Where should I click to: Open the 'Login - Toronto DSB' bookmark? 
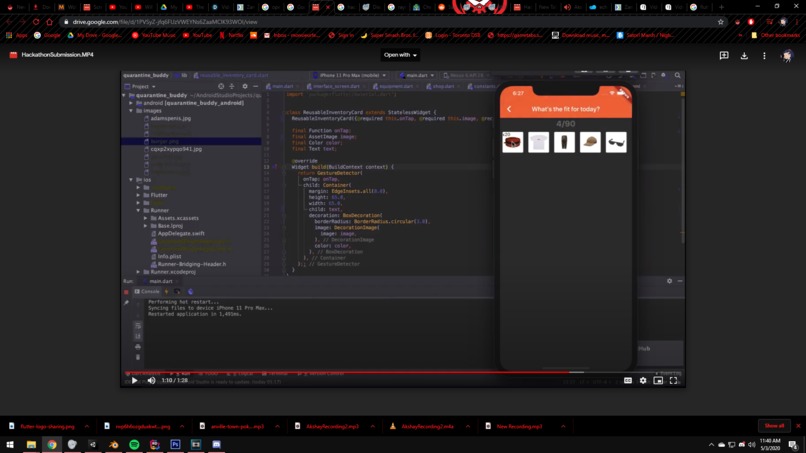tap(452, 35)
